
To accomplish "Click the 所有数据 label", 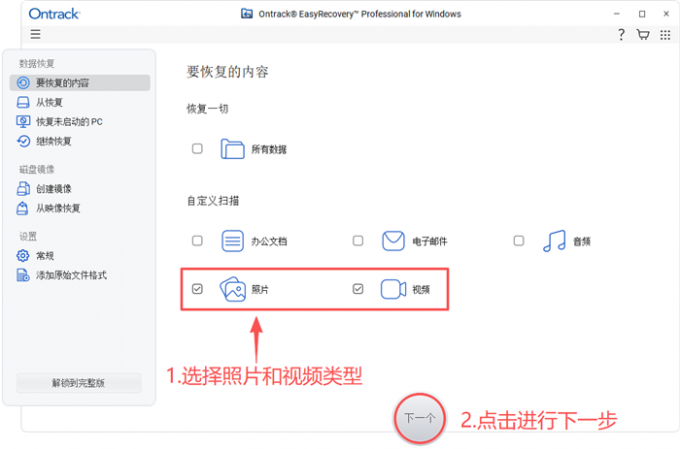I will (269, 150).
